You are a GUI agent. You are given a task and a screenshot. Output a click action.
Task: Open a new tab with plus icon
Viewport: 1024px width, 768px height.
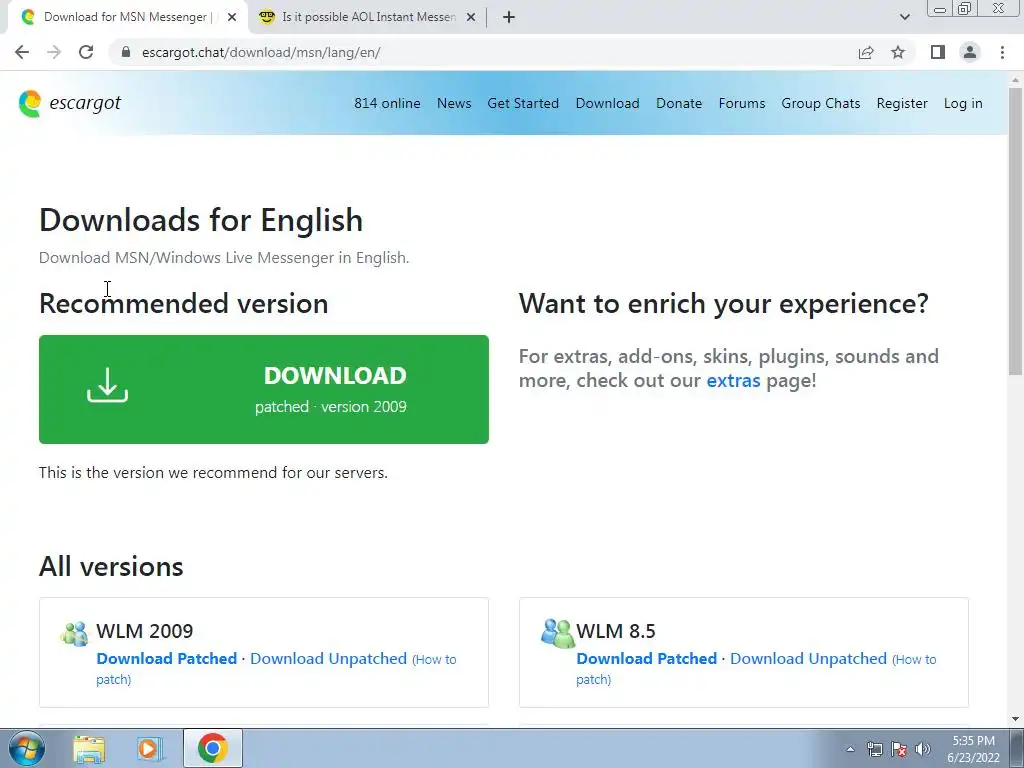click(509, 17)
